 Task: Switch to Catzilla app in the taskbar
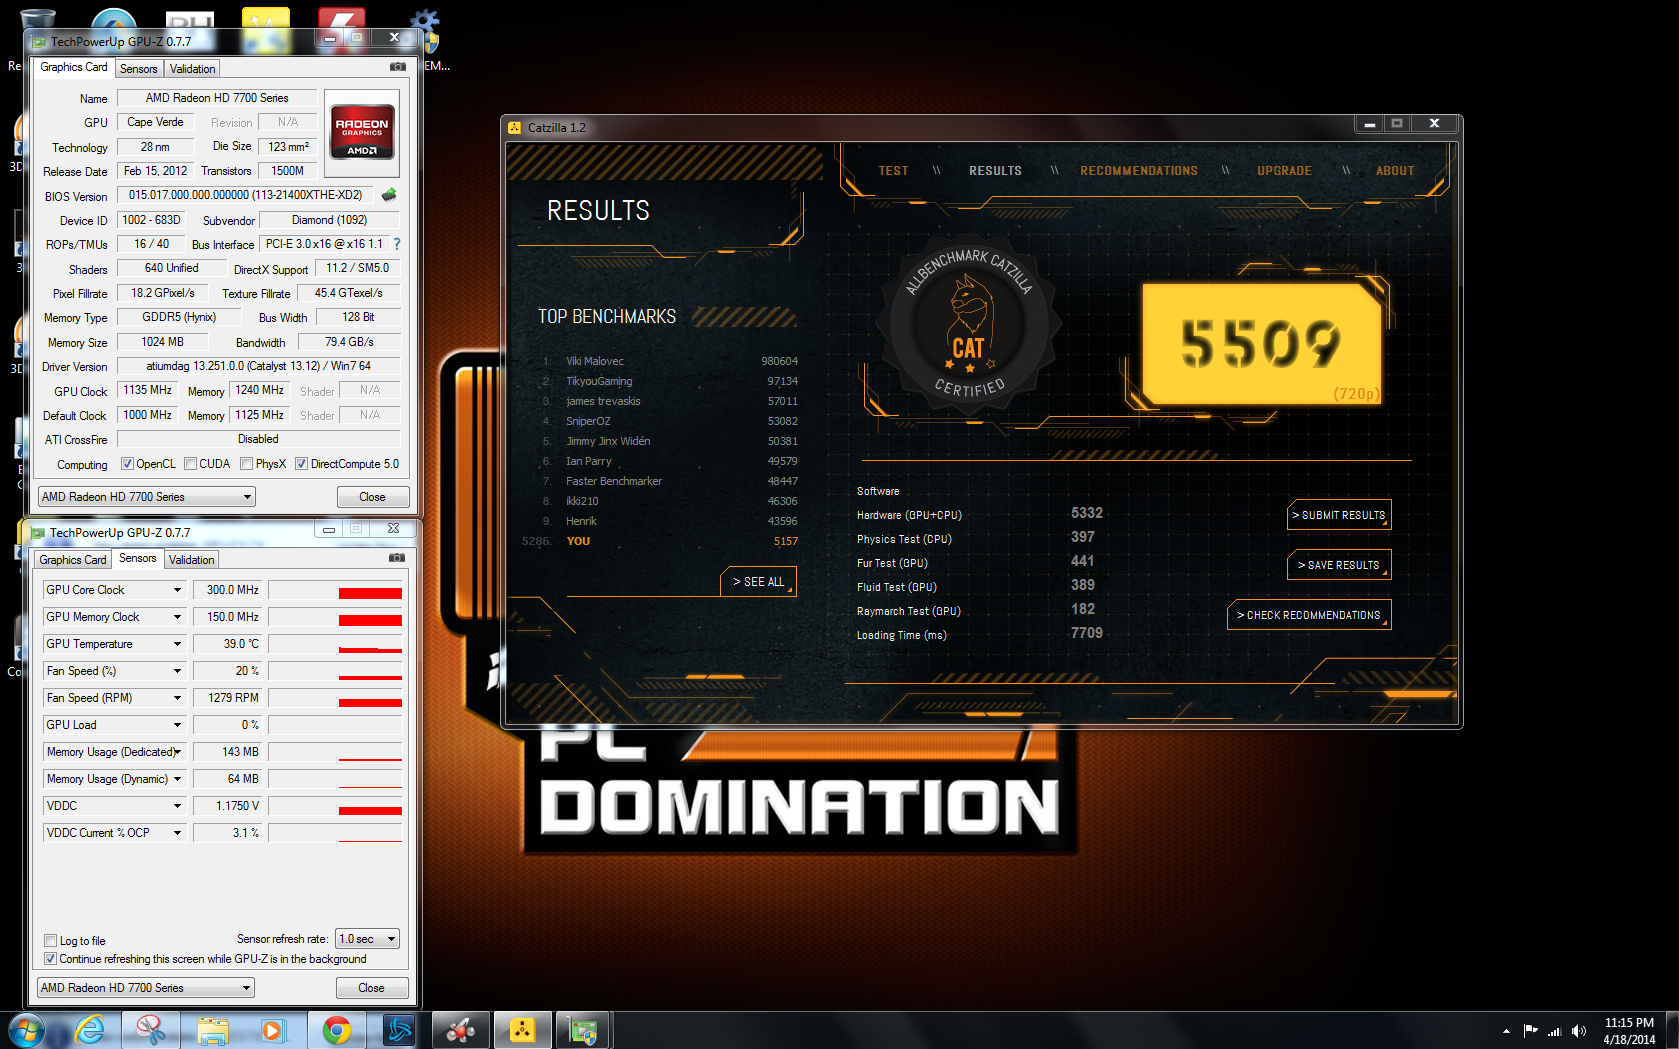pyautogui.click(x=522, y=1030)
